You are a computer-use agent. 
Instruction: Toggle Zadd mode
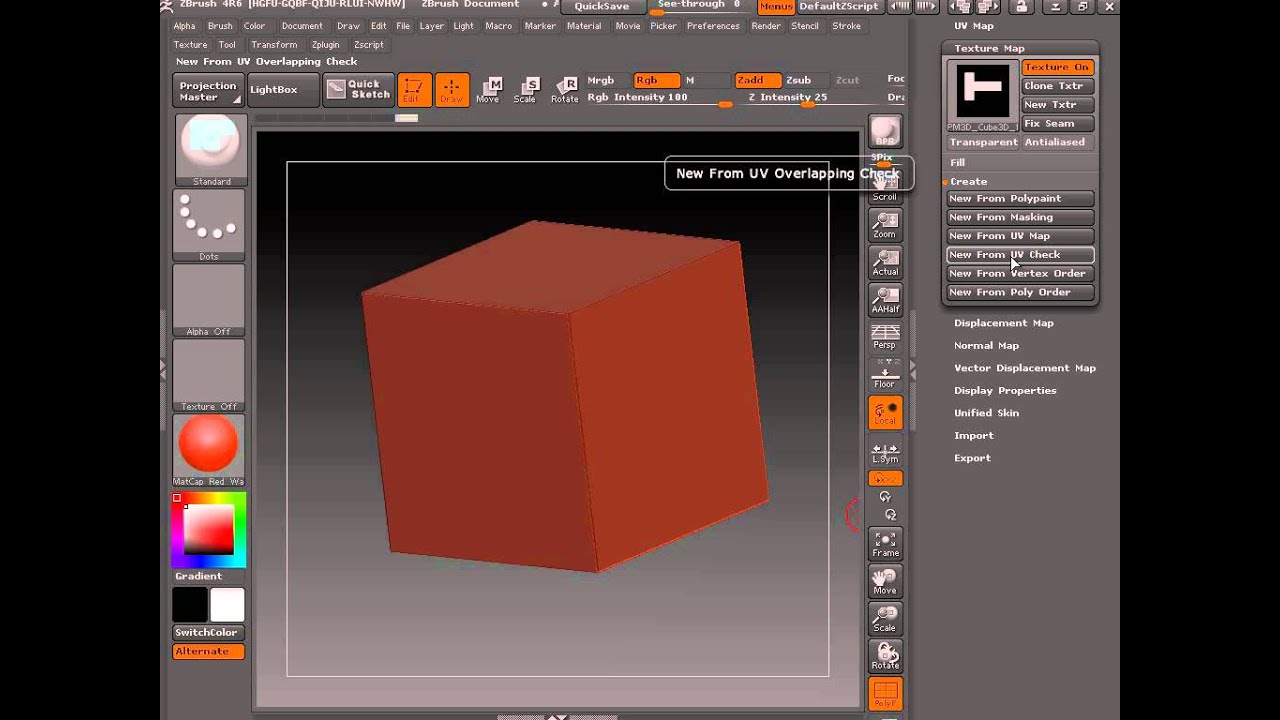(x=757, y=80)
